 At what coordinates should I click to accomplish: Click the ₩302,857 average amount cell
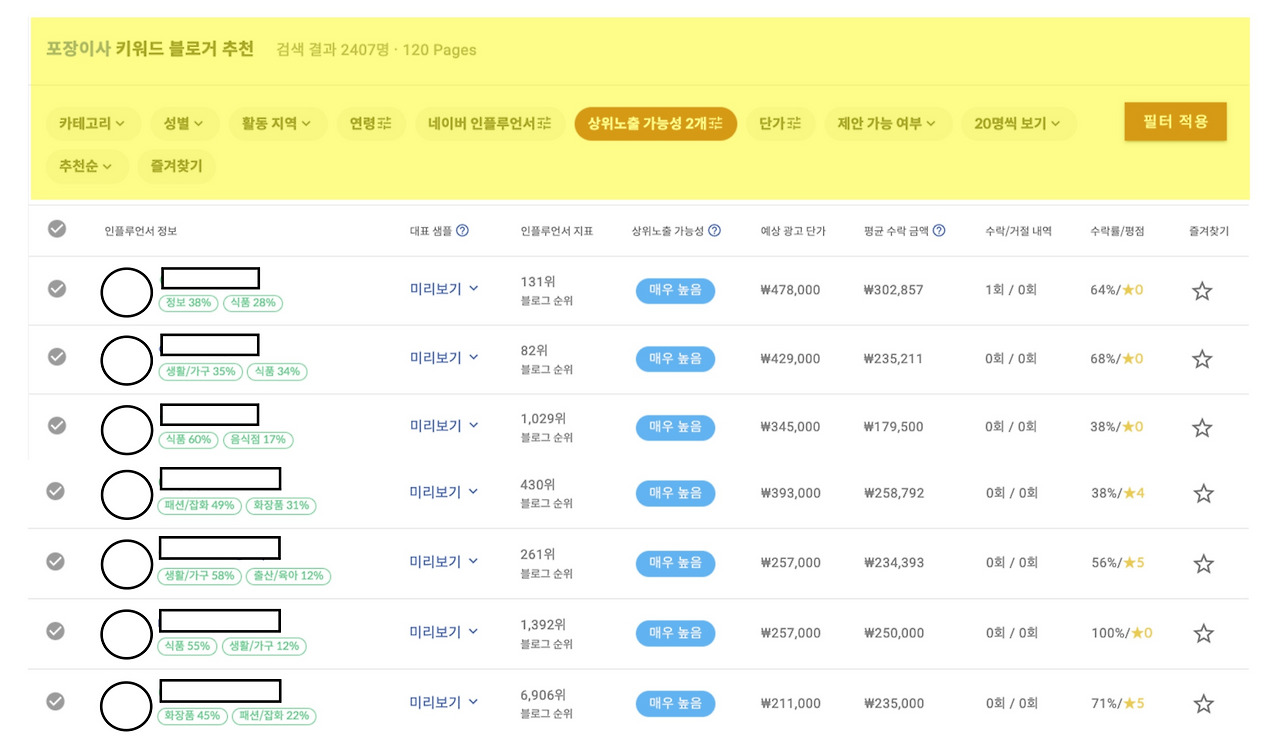click(x=894, y=290)
